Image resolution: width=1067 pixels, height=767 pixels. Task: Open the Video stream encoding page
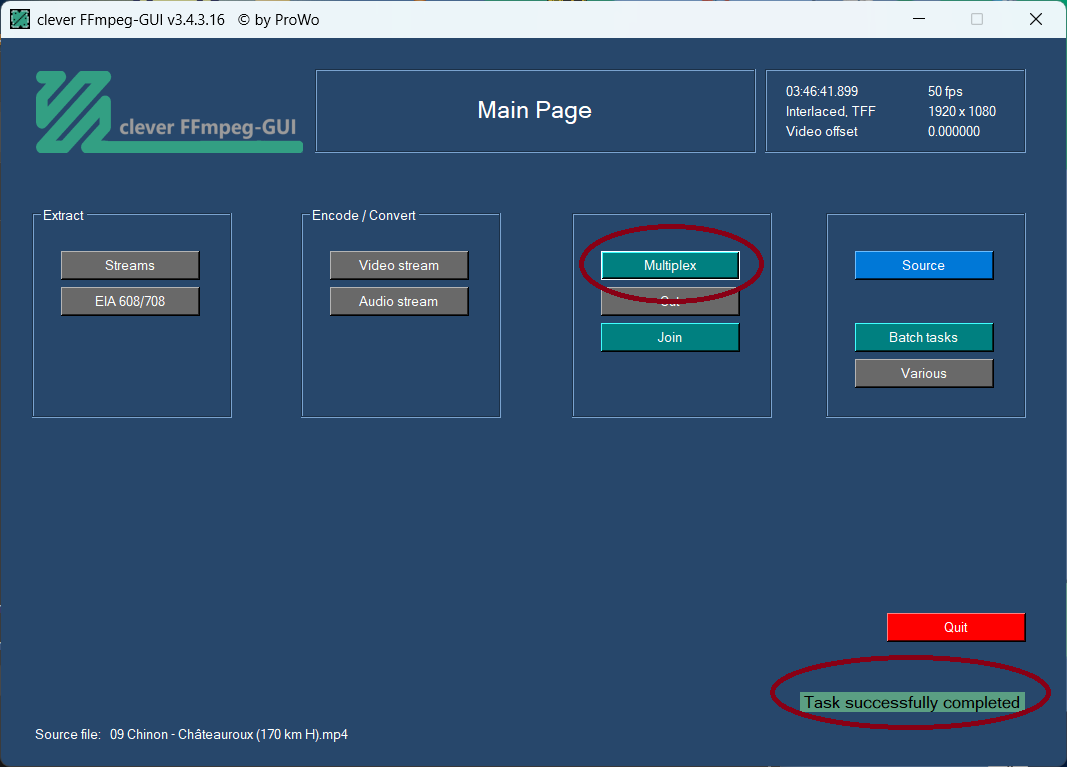coord(399,265)
